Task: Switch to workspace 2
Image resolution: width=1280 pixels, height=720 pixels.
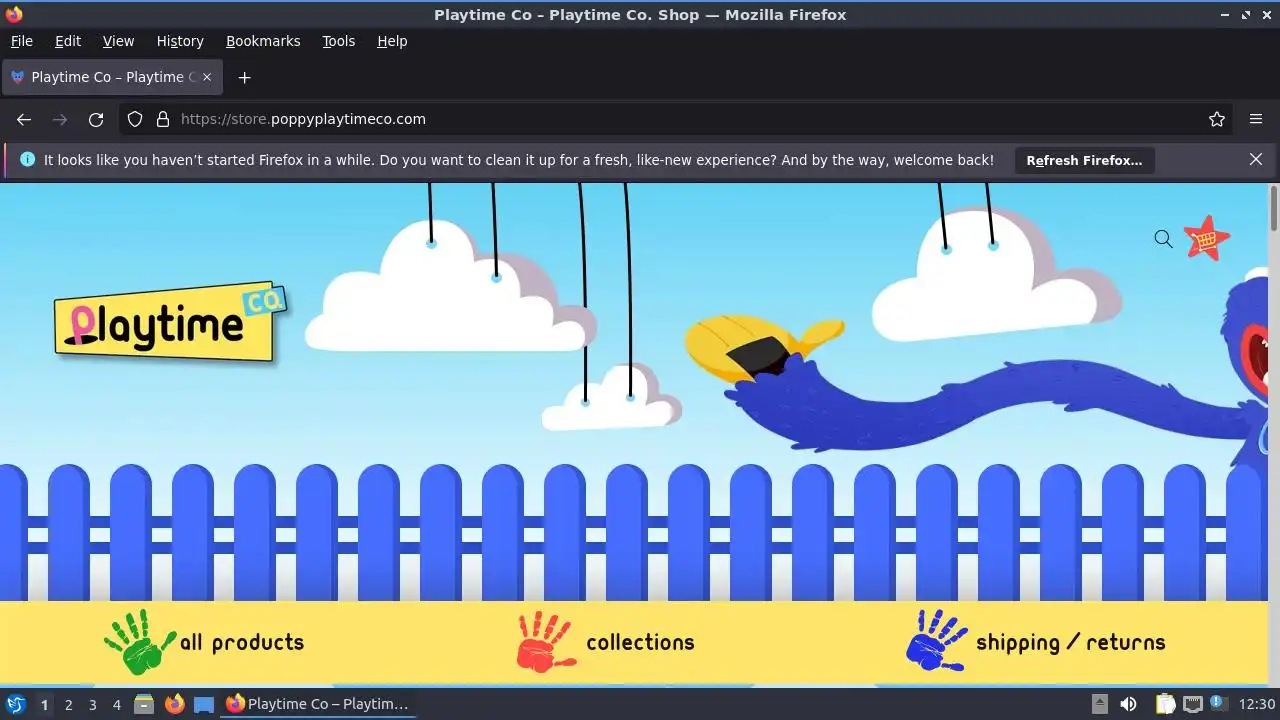Action: (68, 704)
